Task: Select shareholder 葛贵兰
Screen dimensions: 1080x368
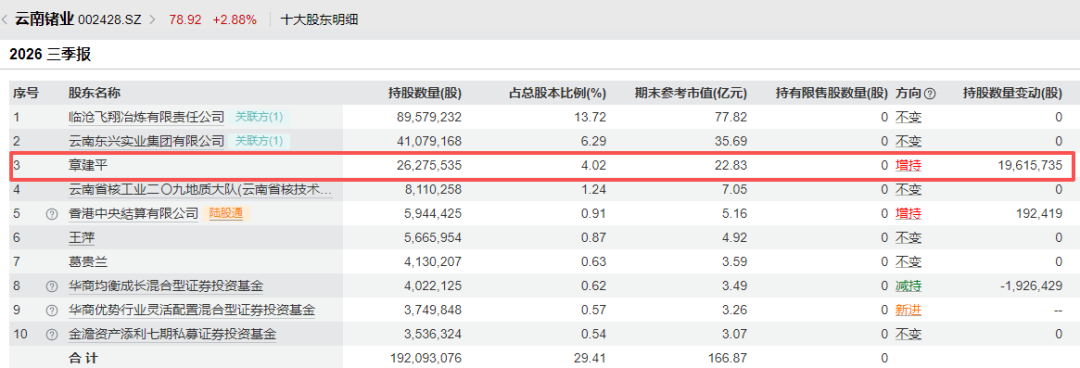Action: click(87, 262)
